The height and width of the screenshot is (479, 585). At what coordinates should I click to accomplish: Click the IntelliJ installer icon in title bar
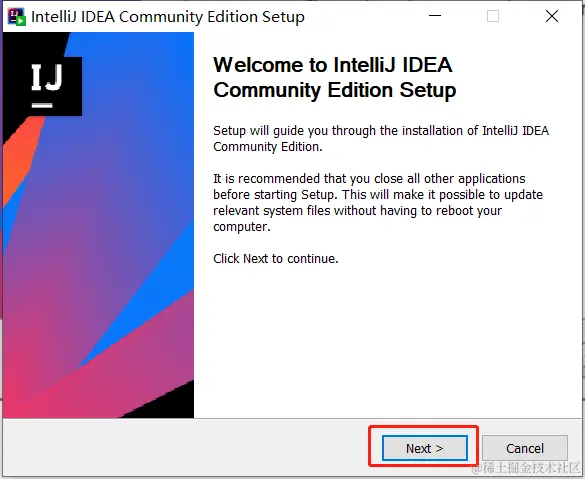click(16, 17)
